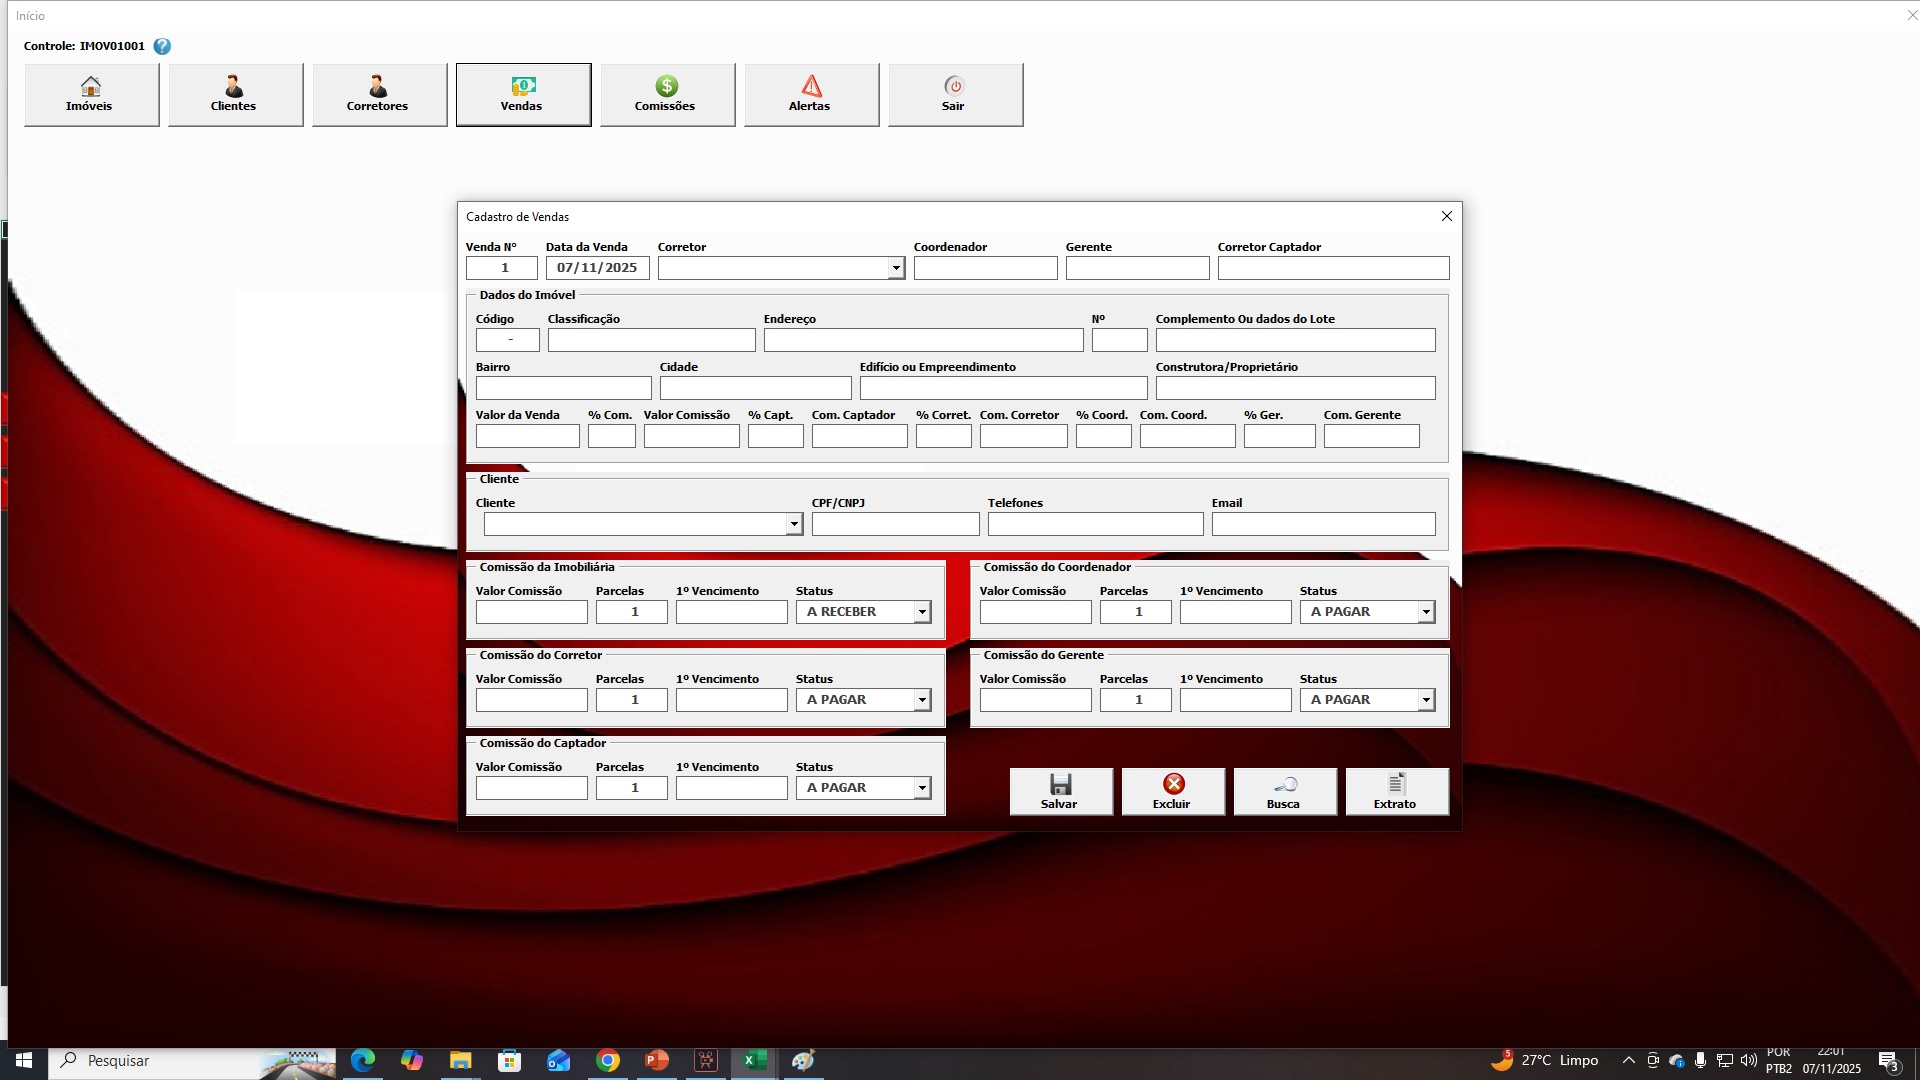This screenshot has width=1920, height=1080.
Task: Open PowerPoint from the taskbar
Action: coord(656,1060)
